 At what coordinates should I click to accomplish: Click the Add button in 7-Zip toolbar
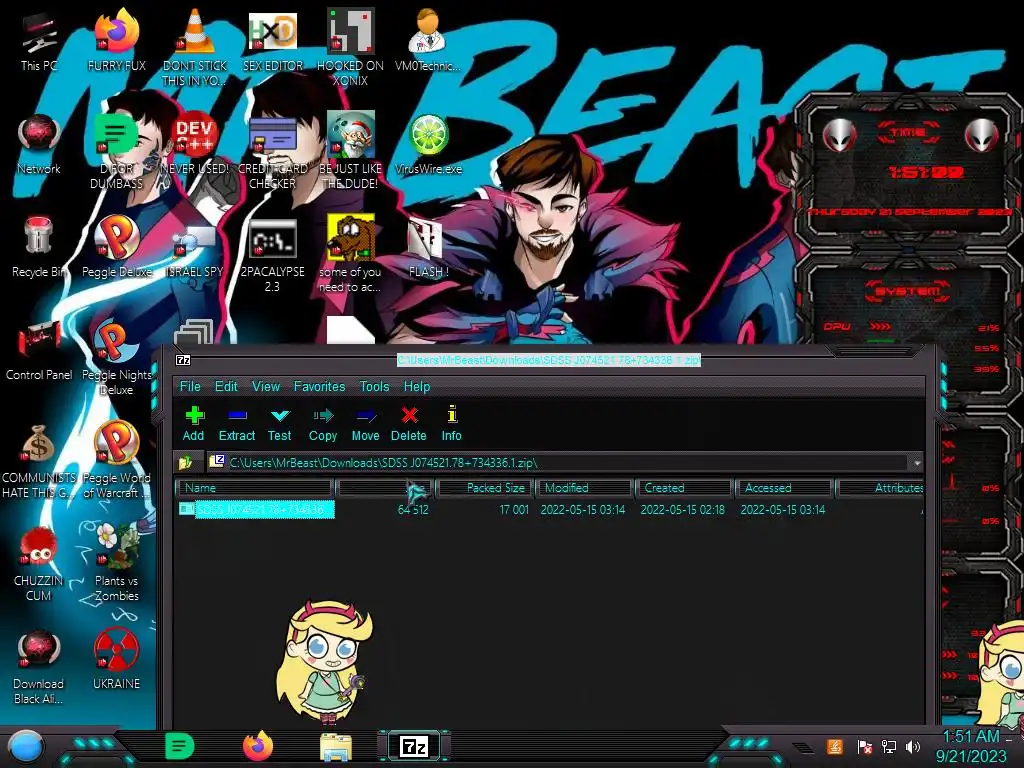click(x=193, y=423)
